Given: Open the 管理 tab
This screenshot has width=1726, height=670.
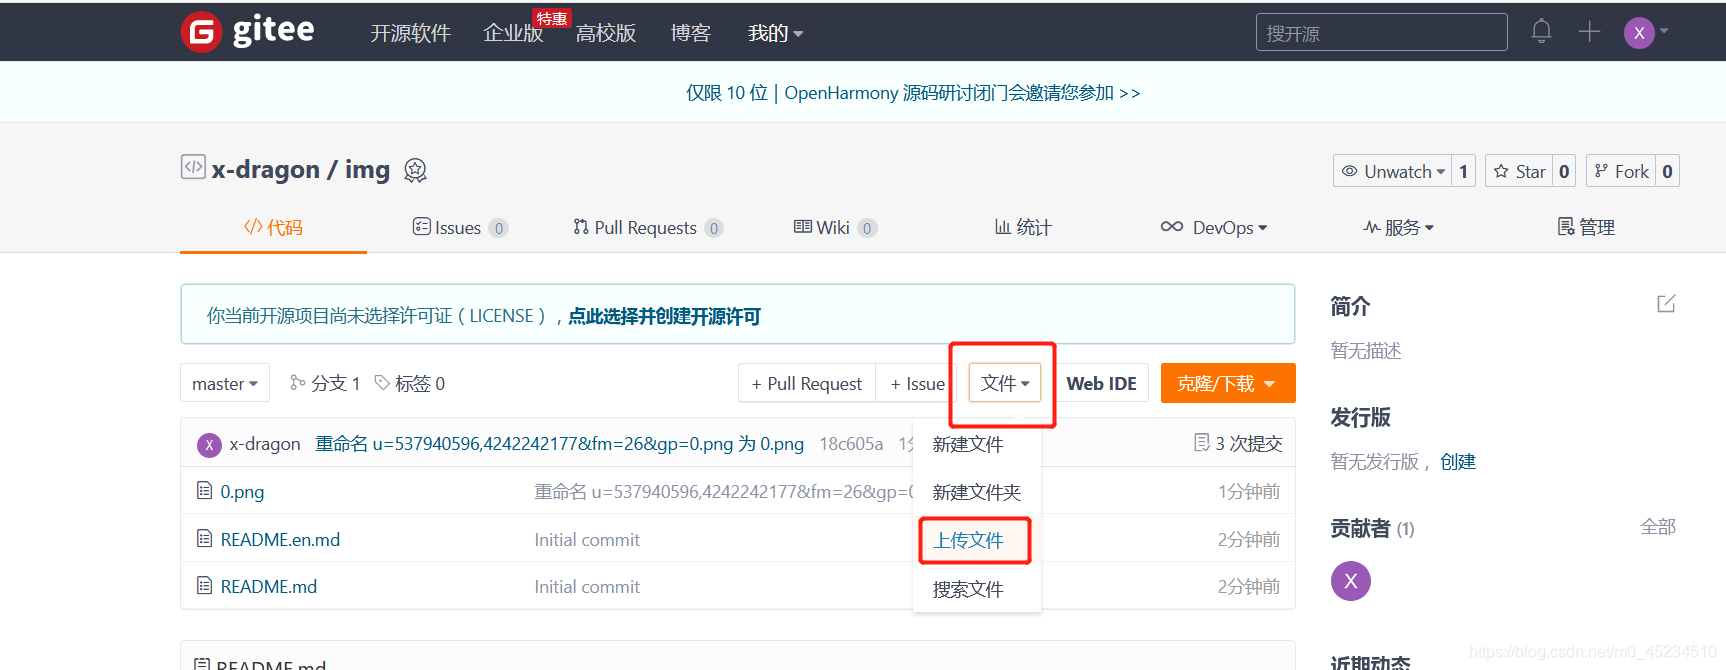Looking at the screenshot, I should click(1586, 228).
